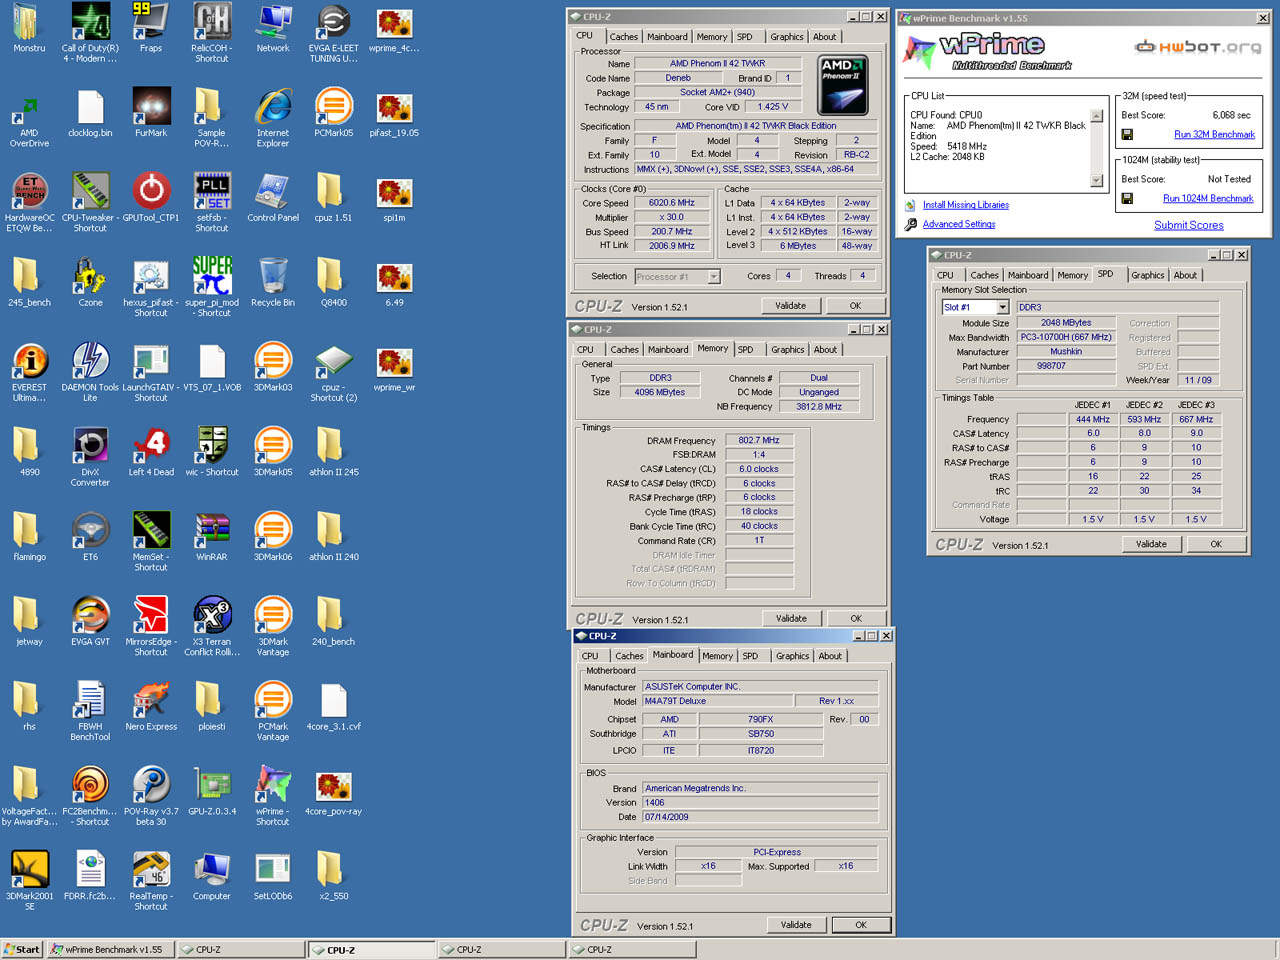
Task: Open the Fraps desktop shortcut
Action: coord(151,27)
